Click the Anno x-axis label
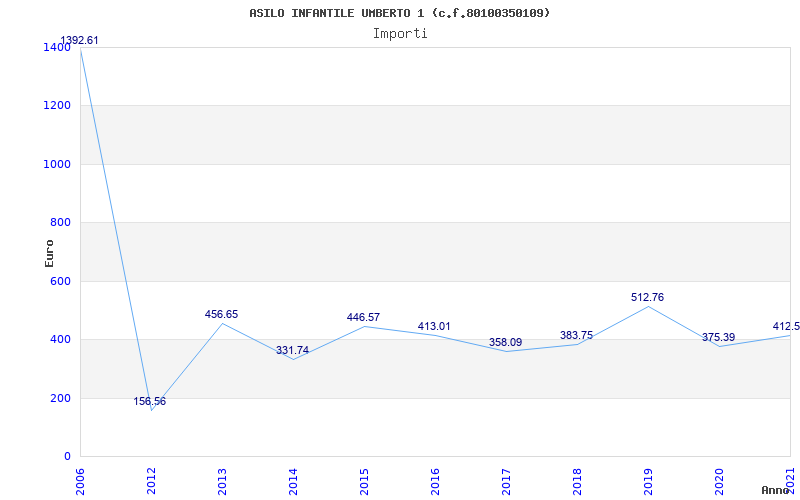This screenshot has width=800, height=500. [775, 490]
